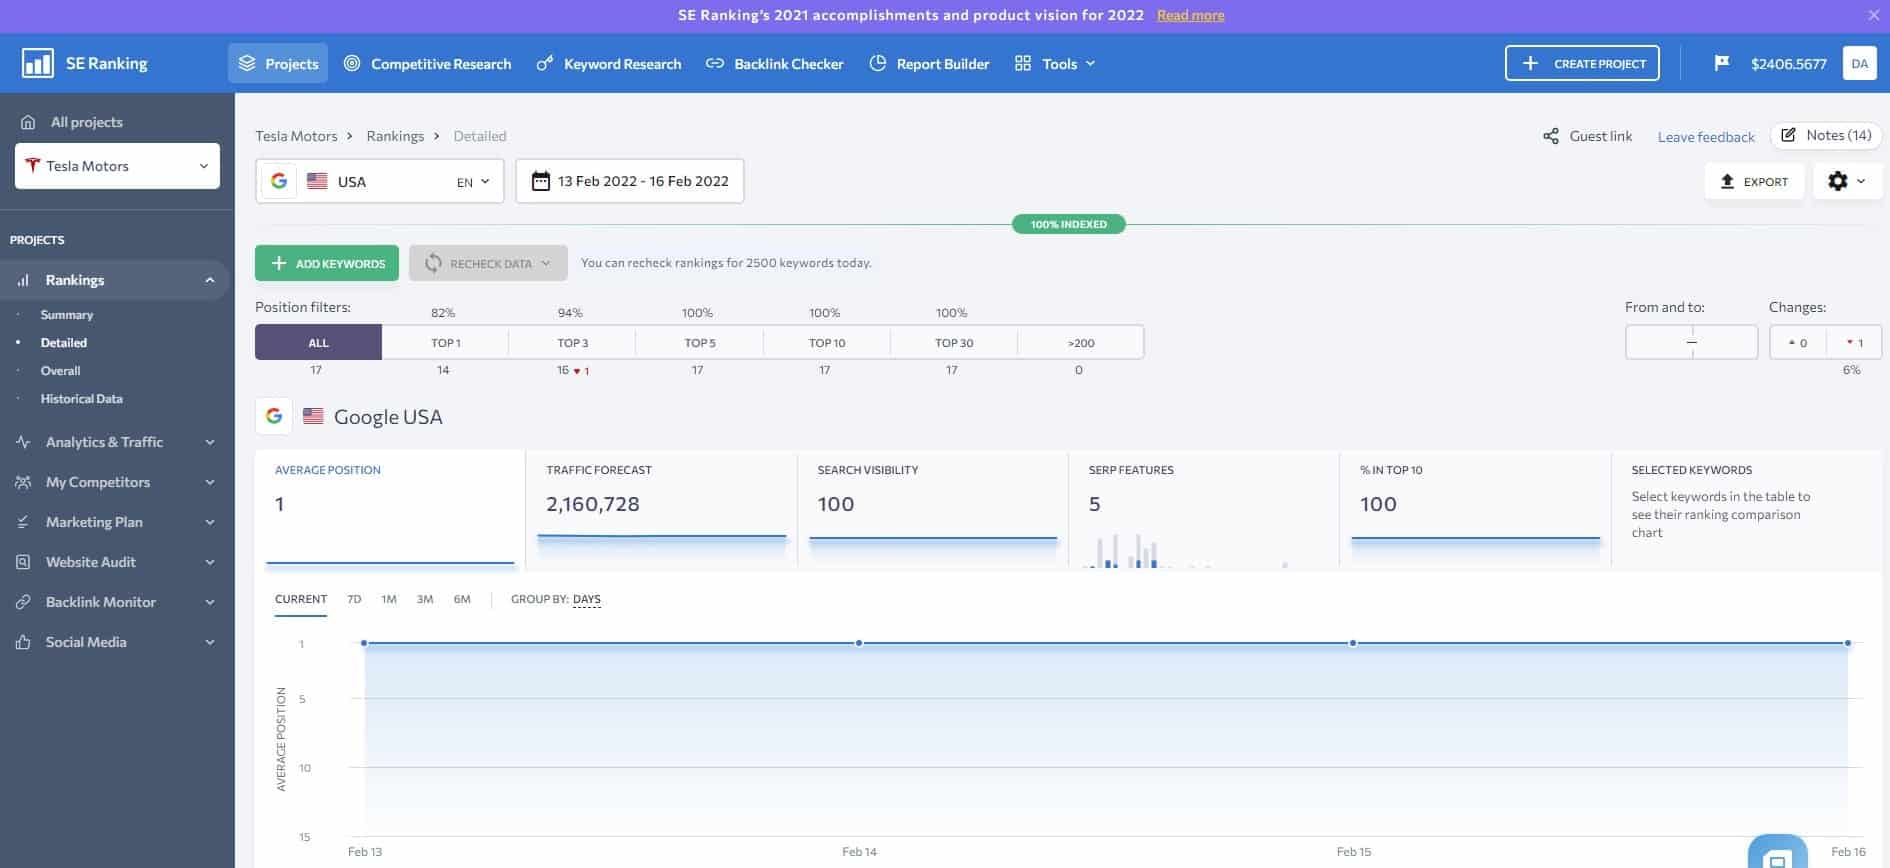Image resolution: width=1890 pixels, height=868 pixels.
Task: Click the Feb 14 data point on chart
Action: click(859, 643)
